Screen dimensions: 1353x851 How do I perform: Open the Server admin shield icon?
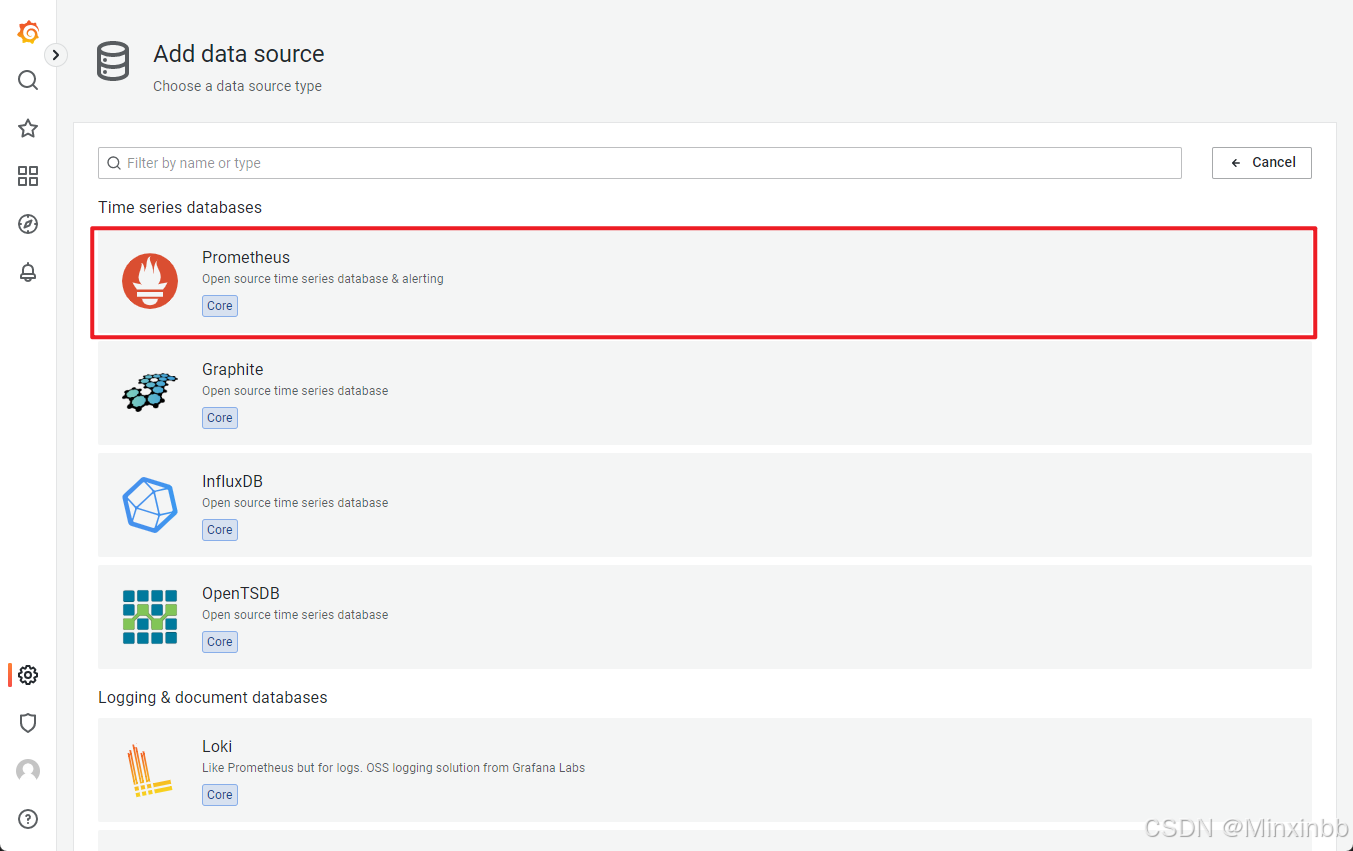(28, 723)
